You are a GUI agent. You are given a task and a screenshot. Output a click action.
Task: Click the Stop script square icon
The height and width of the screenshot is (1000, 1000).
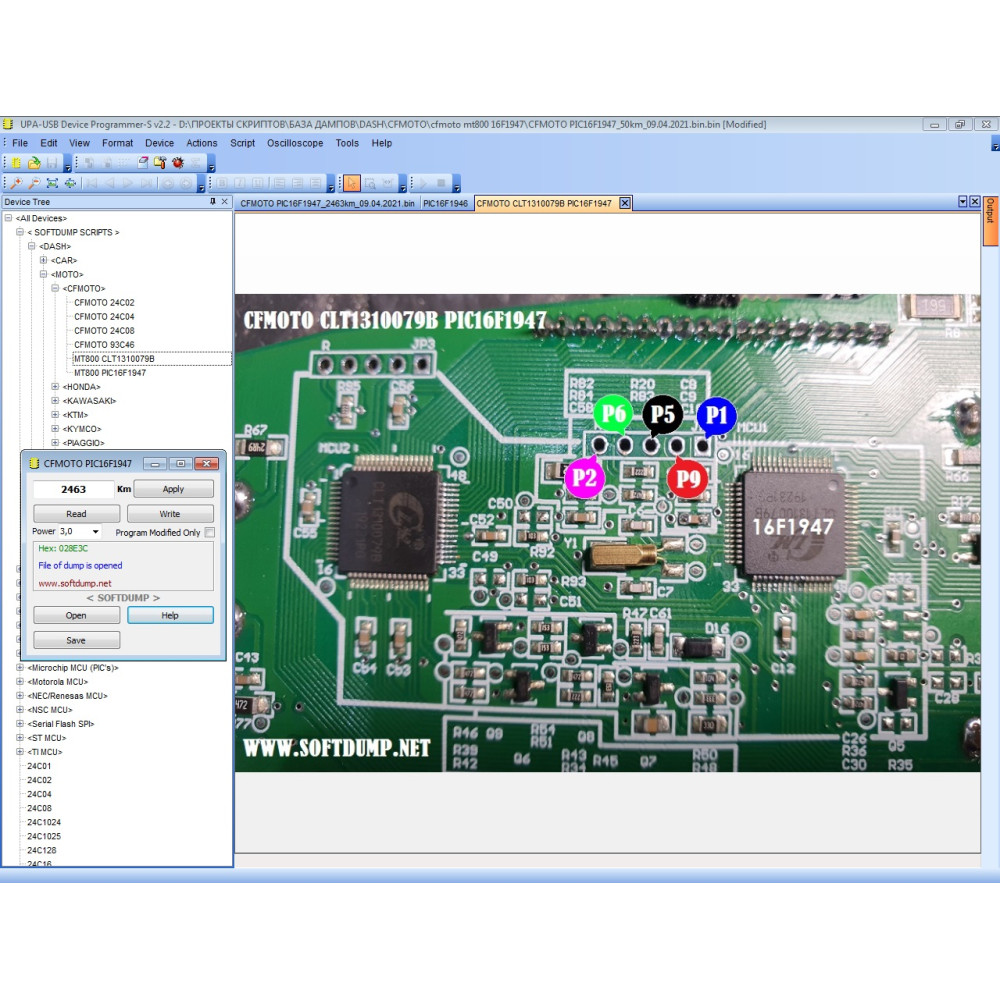tap(441, 184)
